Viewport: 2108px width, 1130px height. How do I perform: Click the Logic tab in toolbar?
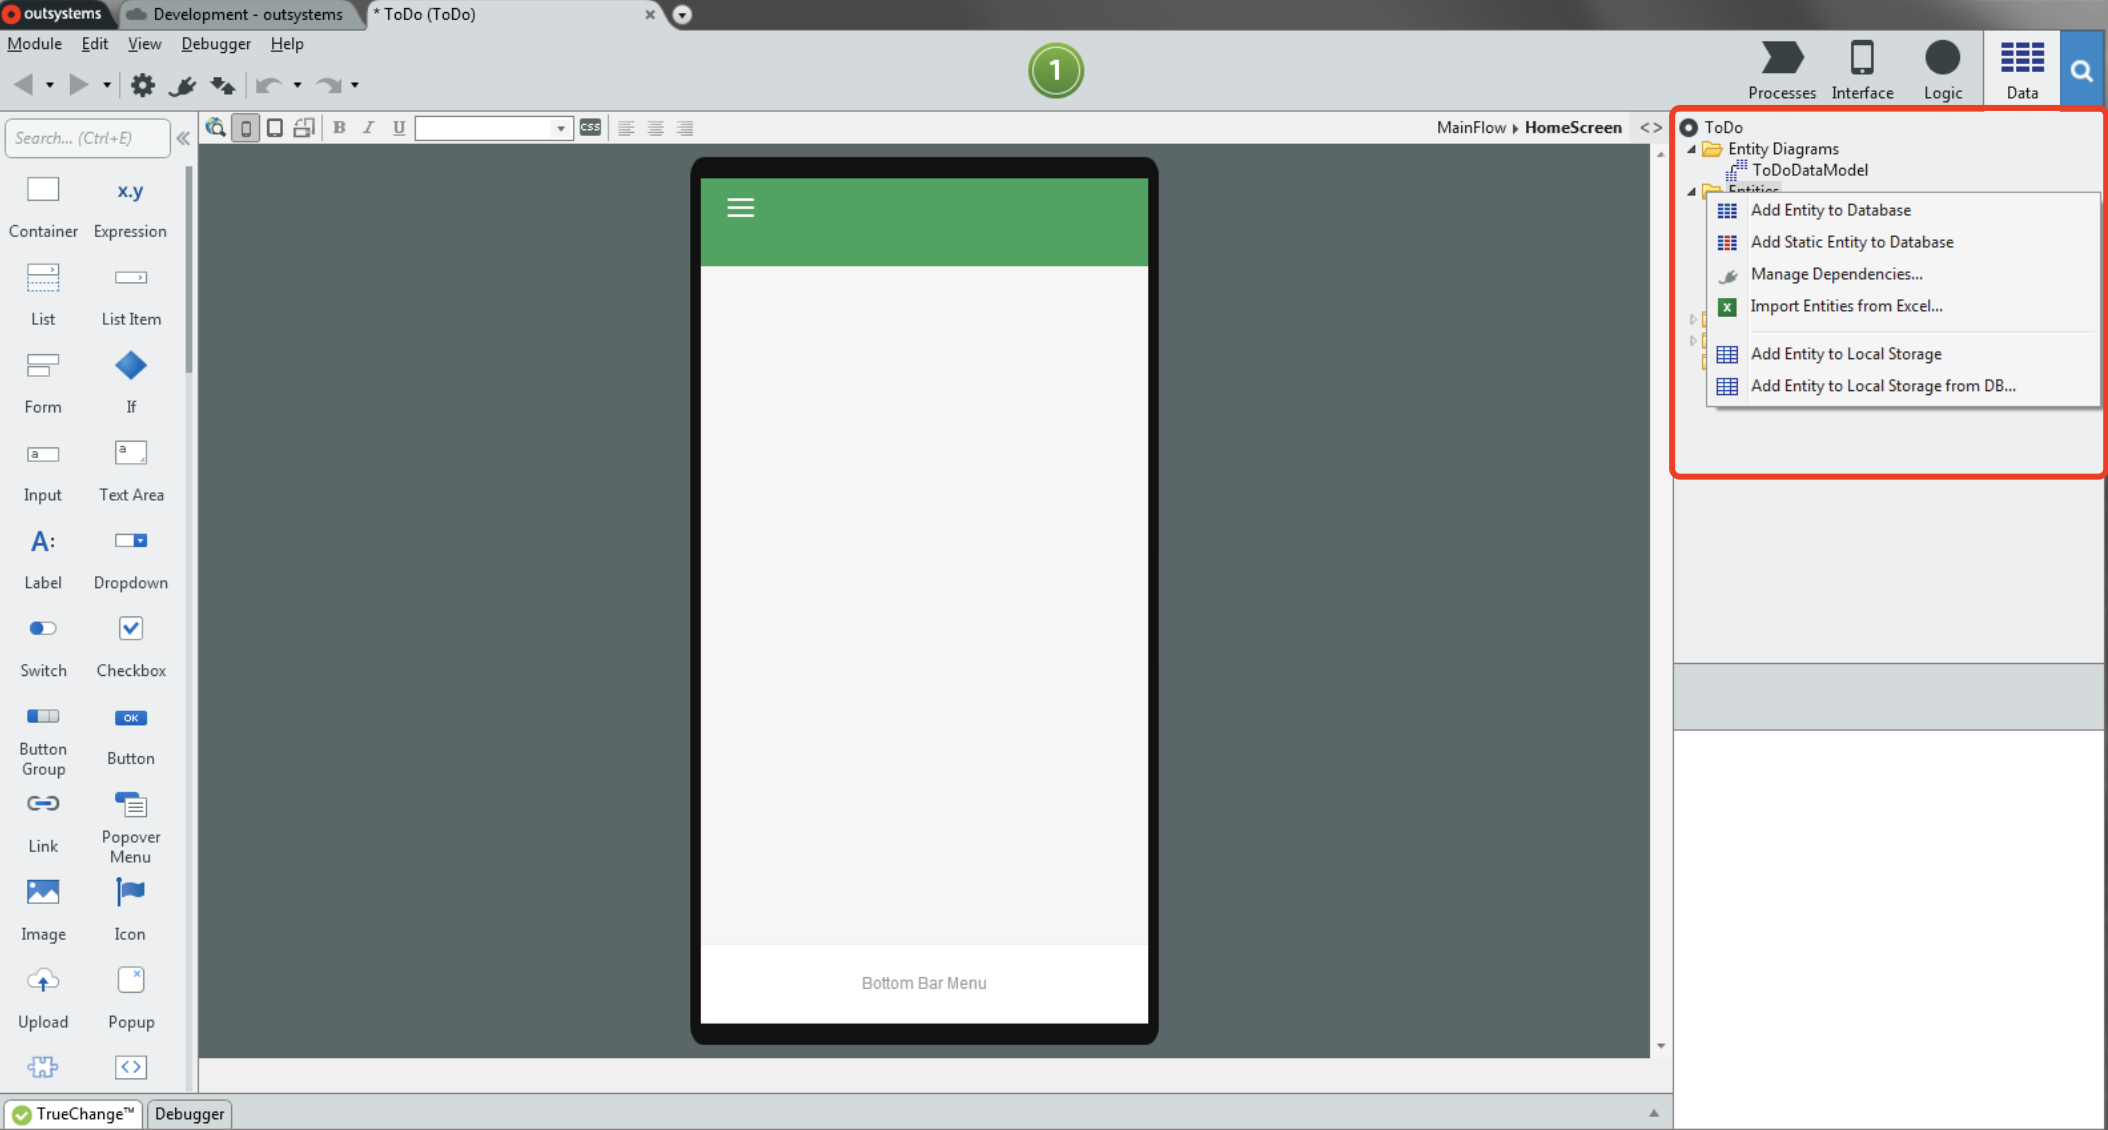coord(1942,71)
